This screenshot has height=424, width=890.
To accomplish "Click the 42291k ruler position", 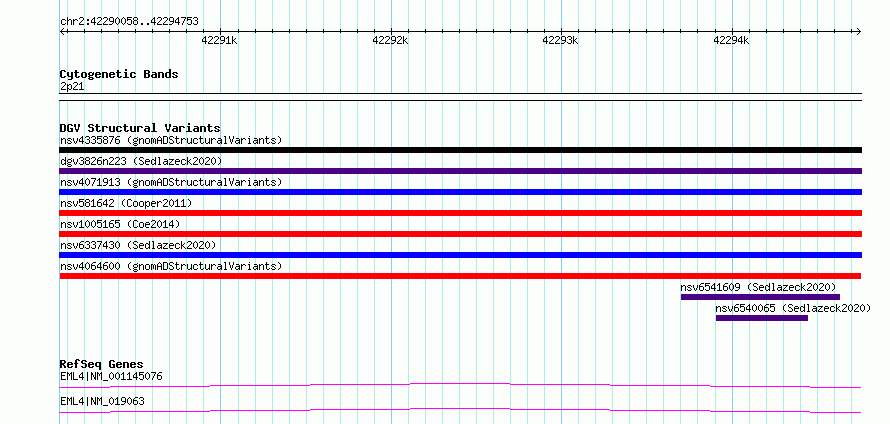I will (220, 40).
